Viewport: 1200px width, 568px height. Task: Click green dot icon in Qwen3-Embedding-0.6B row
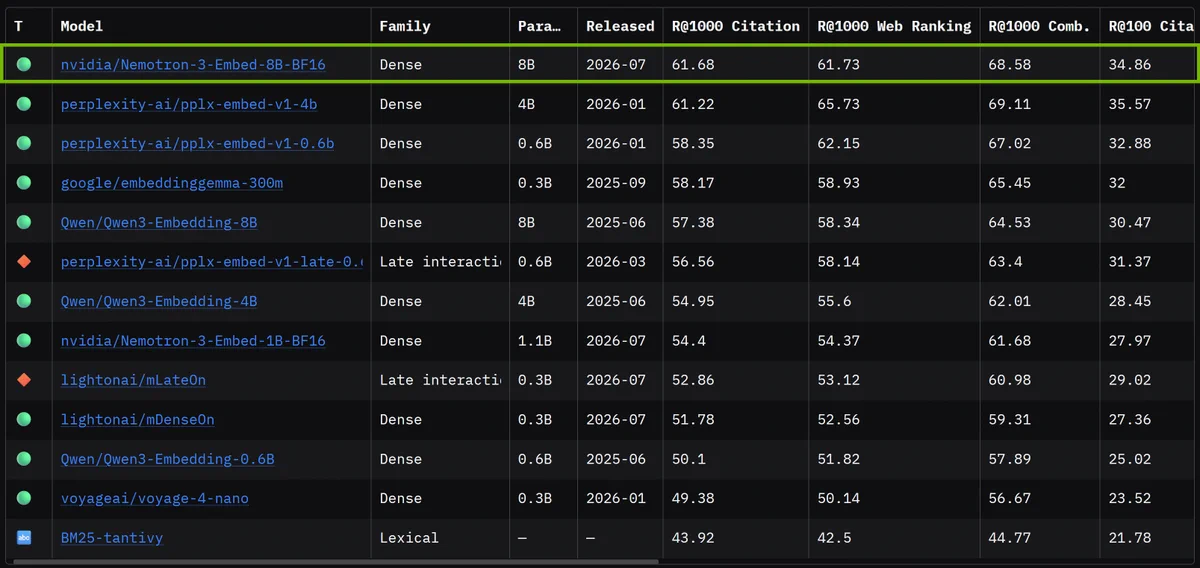pyautogui.click(x=24, y=459)
